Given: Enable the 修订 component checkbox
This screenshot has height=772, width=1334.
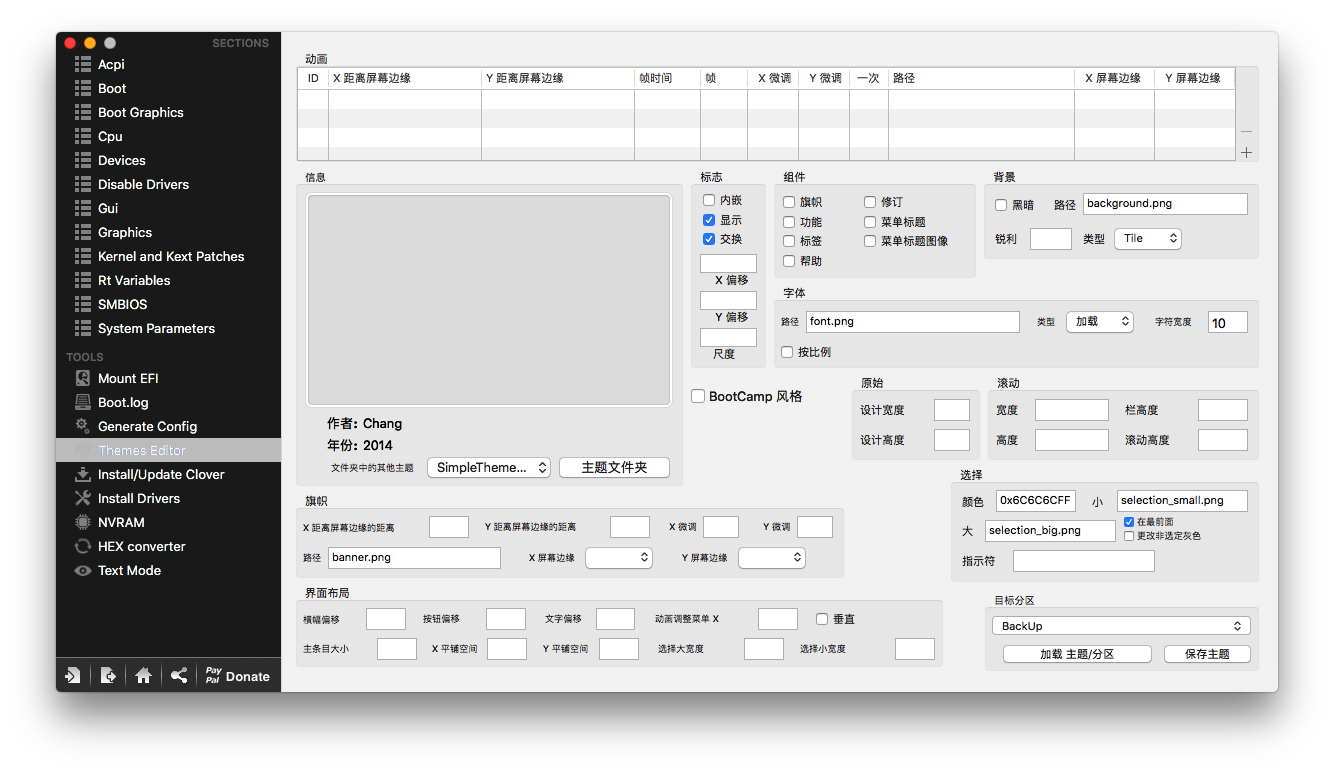Looking at the screenshot, I should point(870,202).
